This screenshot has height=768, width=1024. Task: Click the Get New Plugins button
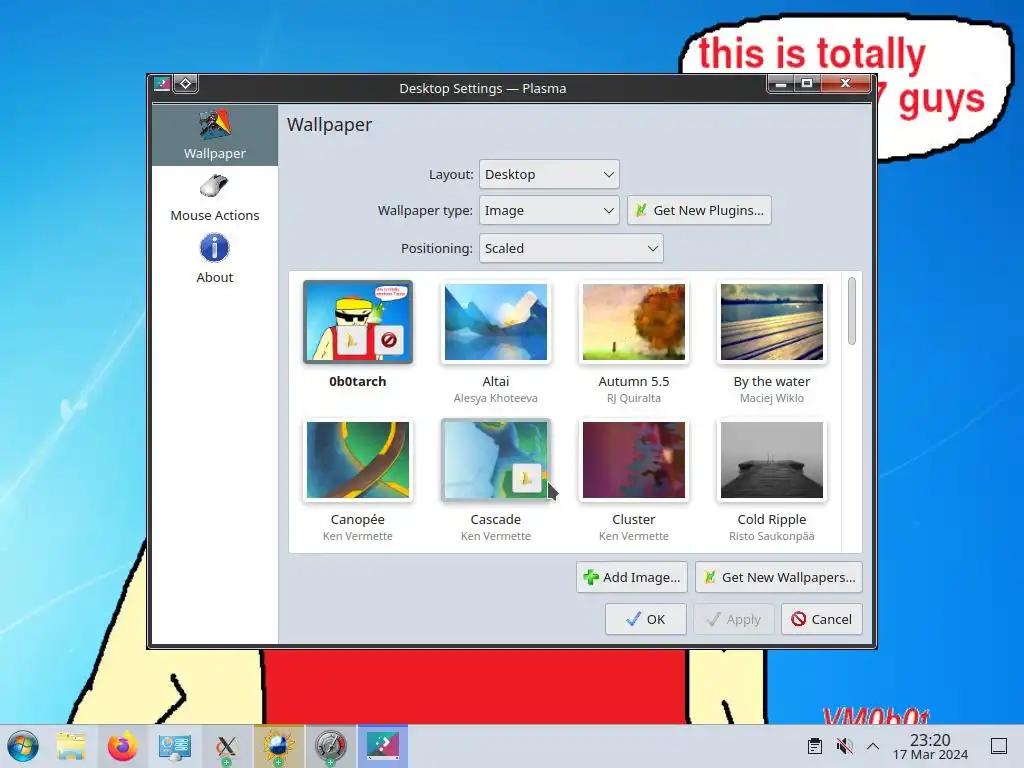[x=699, y=210]
